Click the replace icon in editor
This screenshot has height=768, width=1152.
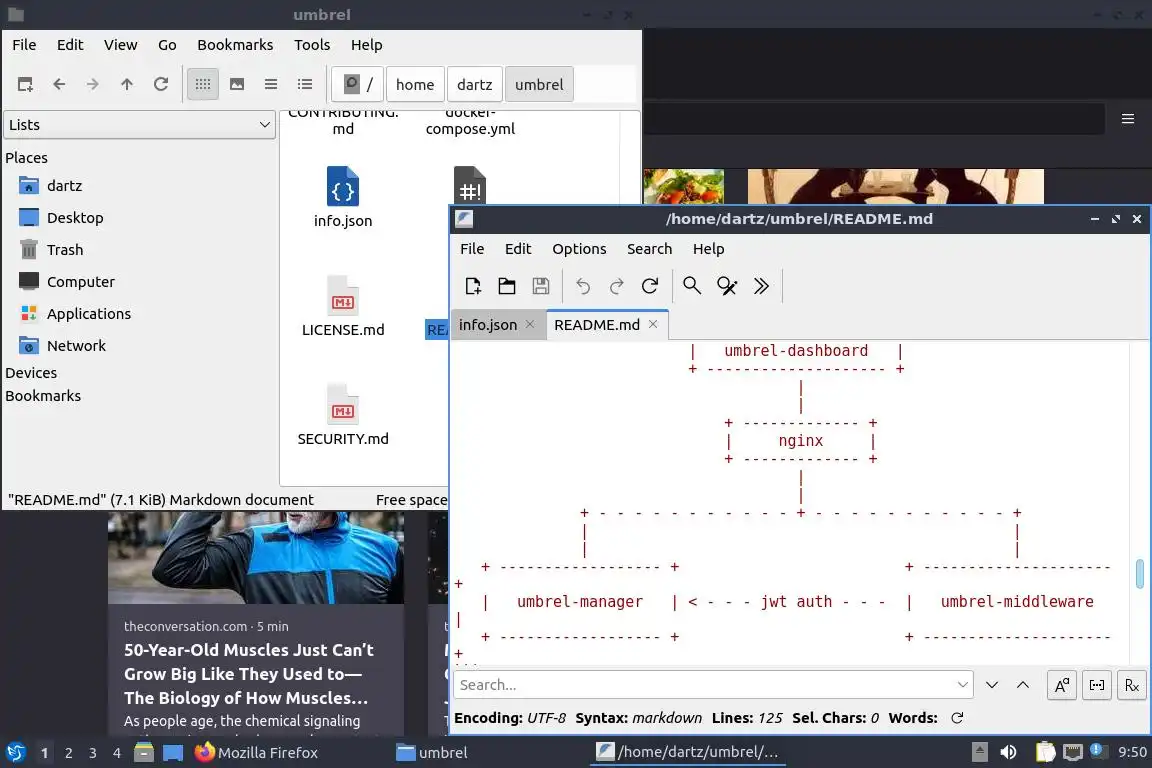[x=727, y=286]
